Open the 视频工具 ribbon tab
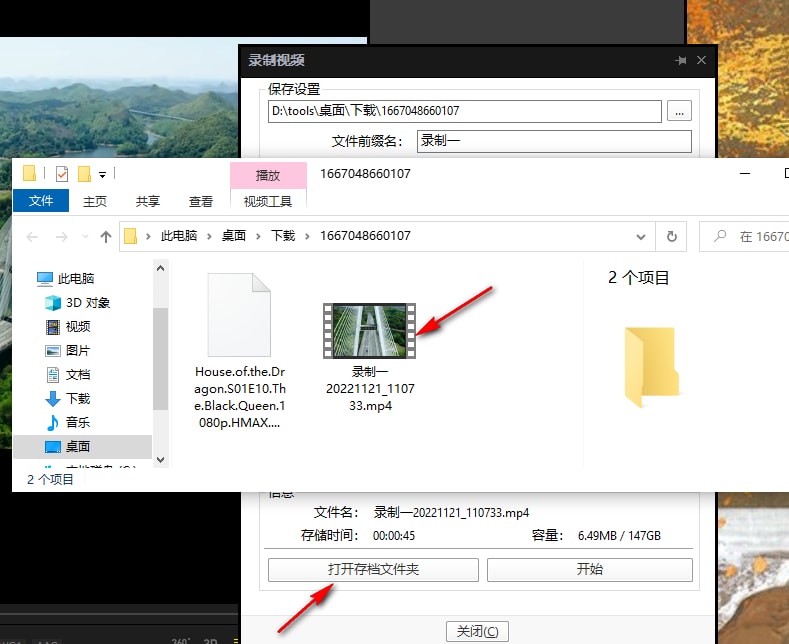Viewport: 789px width, 644px height. click(268, 201)
